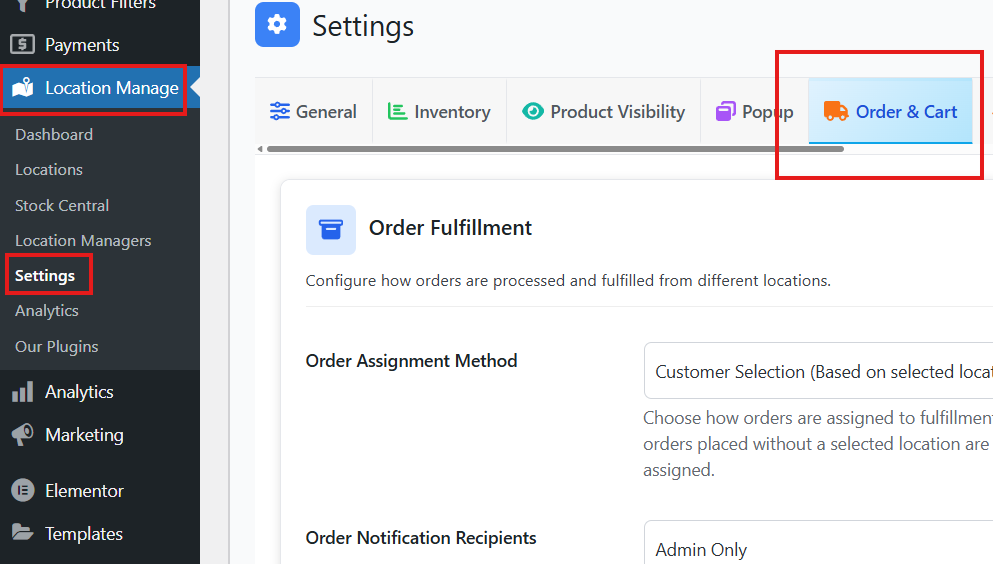Navigate to Locations in the sidebar
The image size is (993, 564).
click(49, 170)
